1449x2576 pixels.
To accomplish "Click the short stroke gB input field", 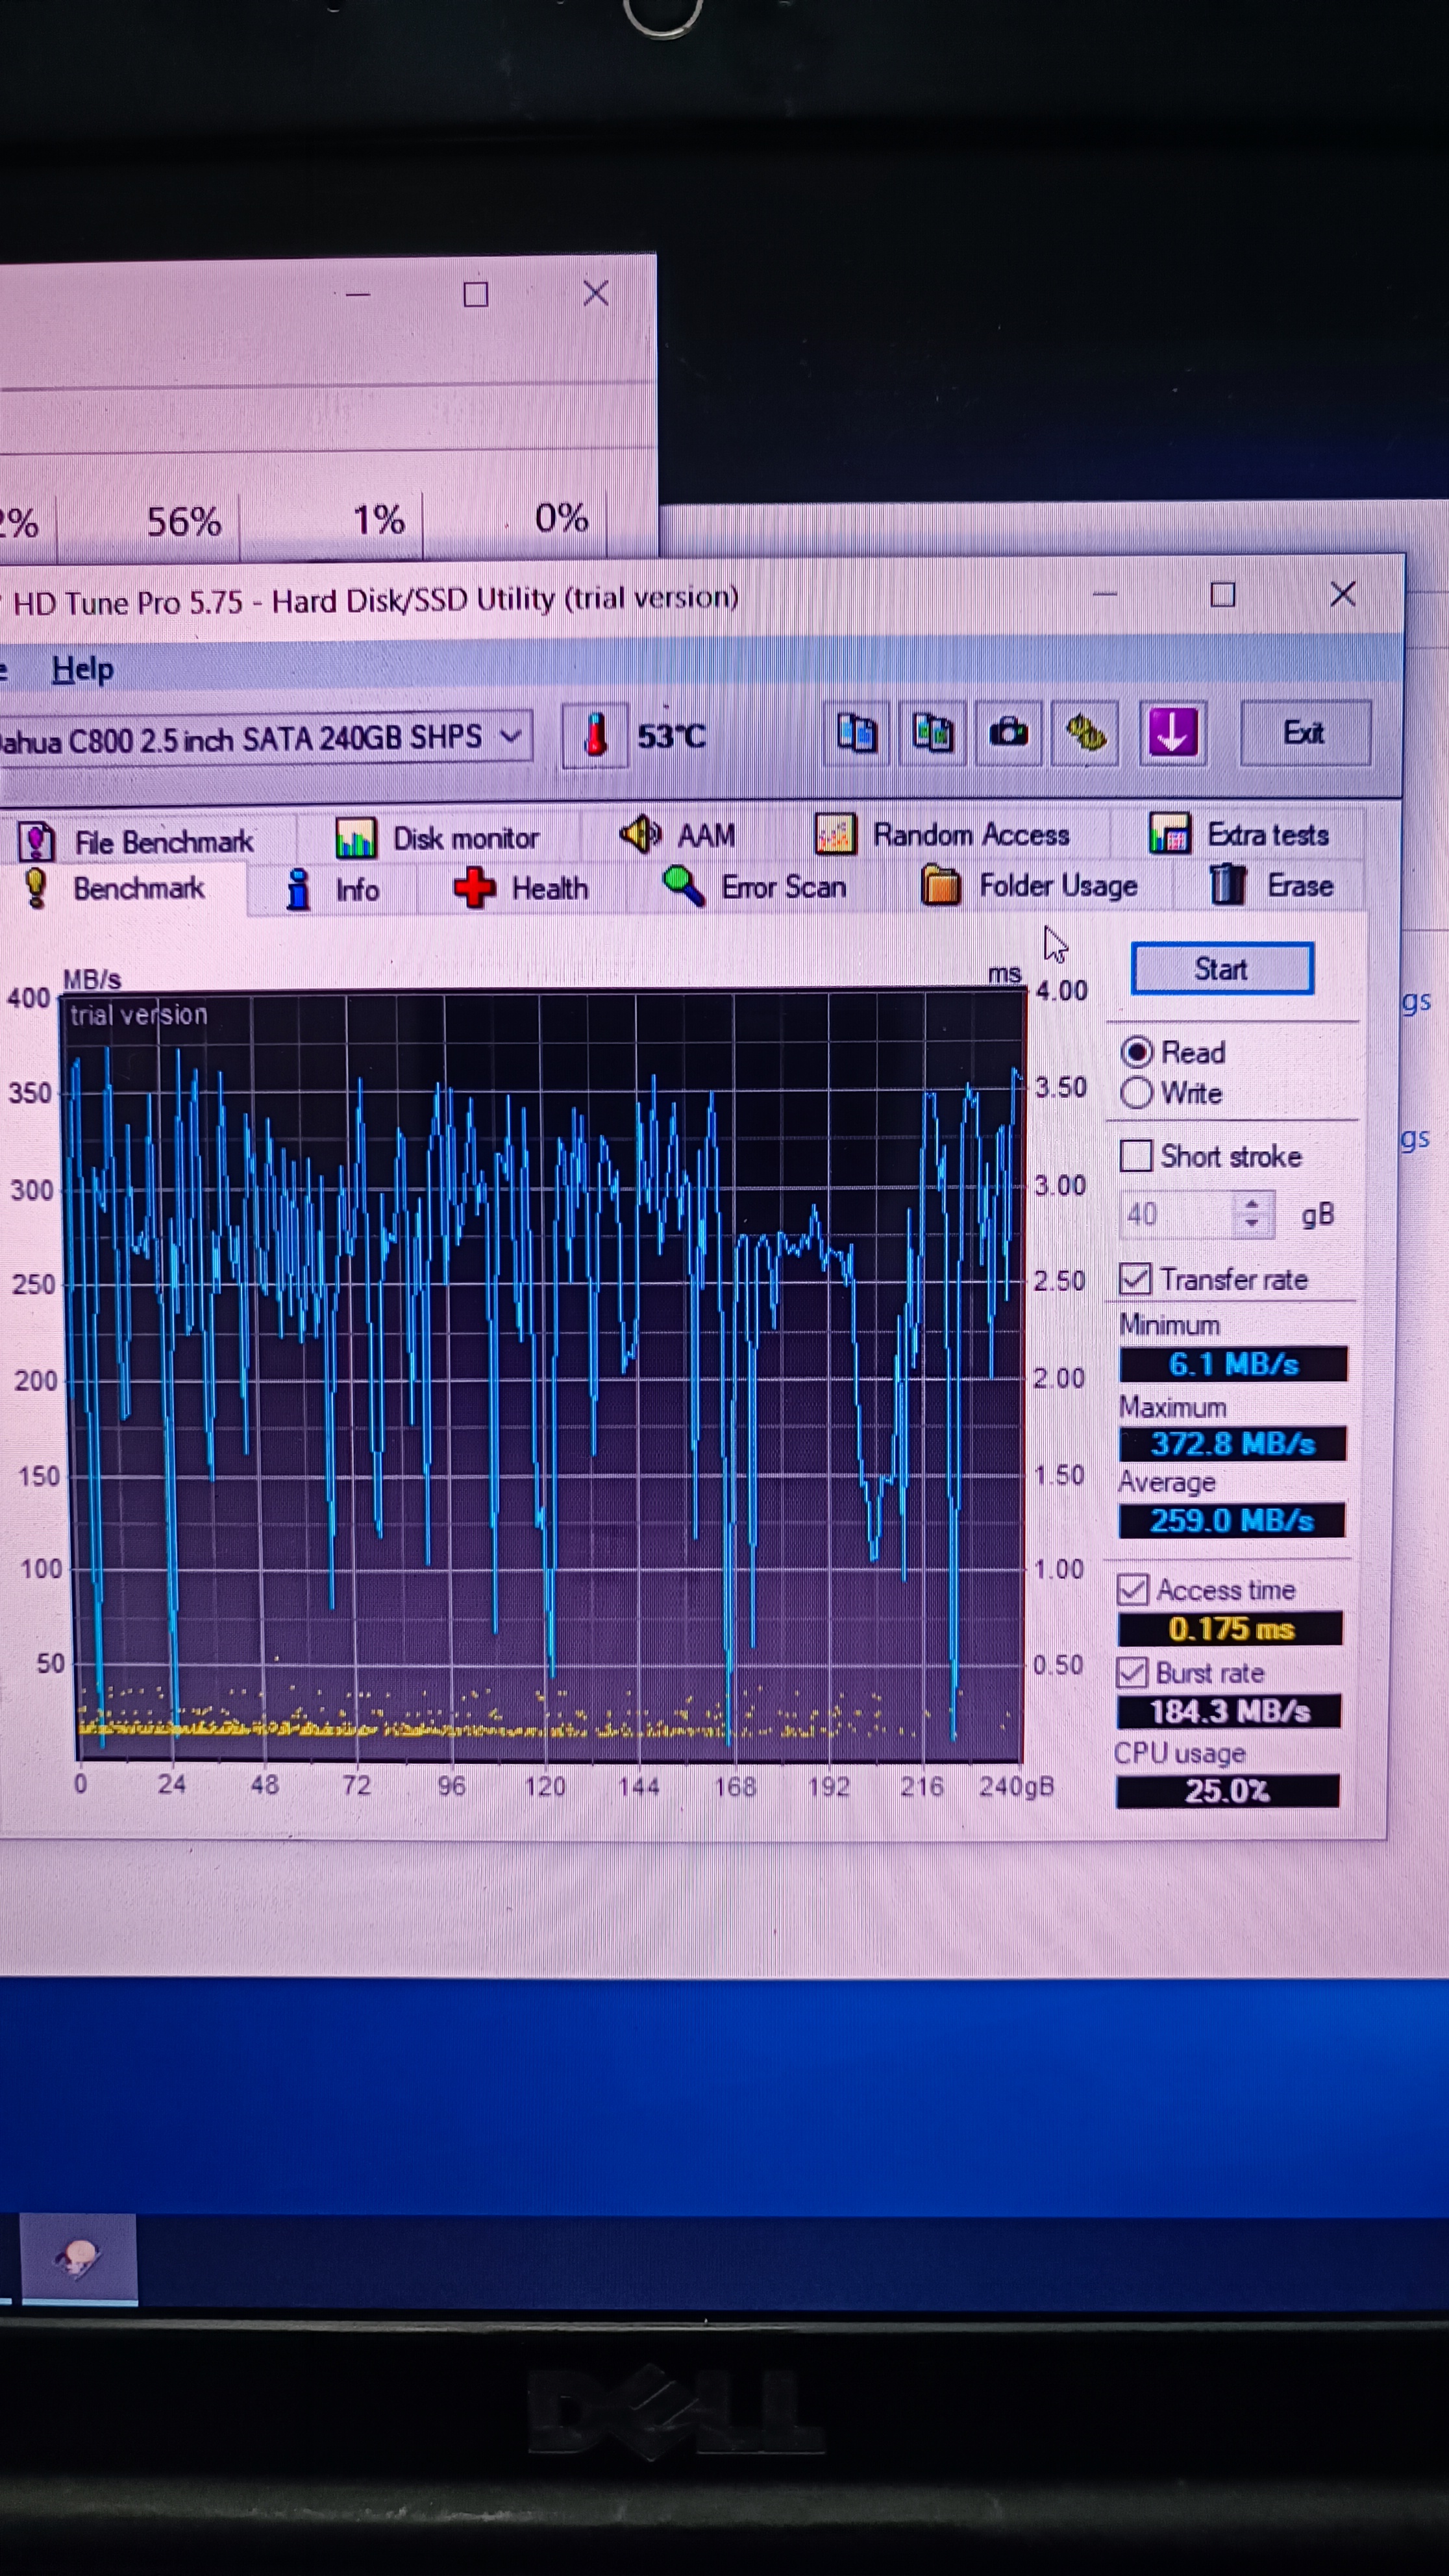I will [x=1176, y=1215].
